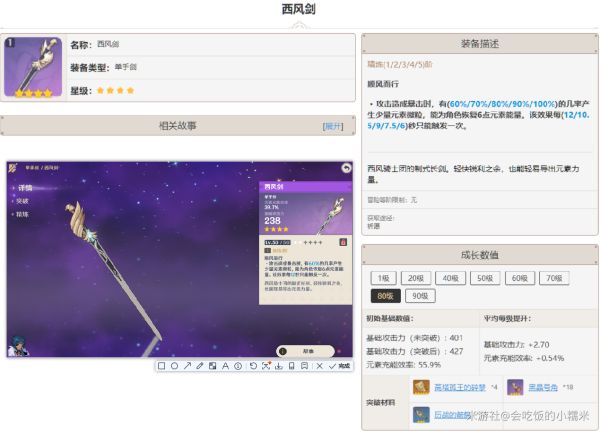600x432 pixels.
Task: Open the 详情 menu in the game
Action: point(25,188)
